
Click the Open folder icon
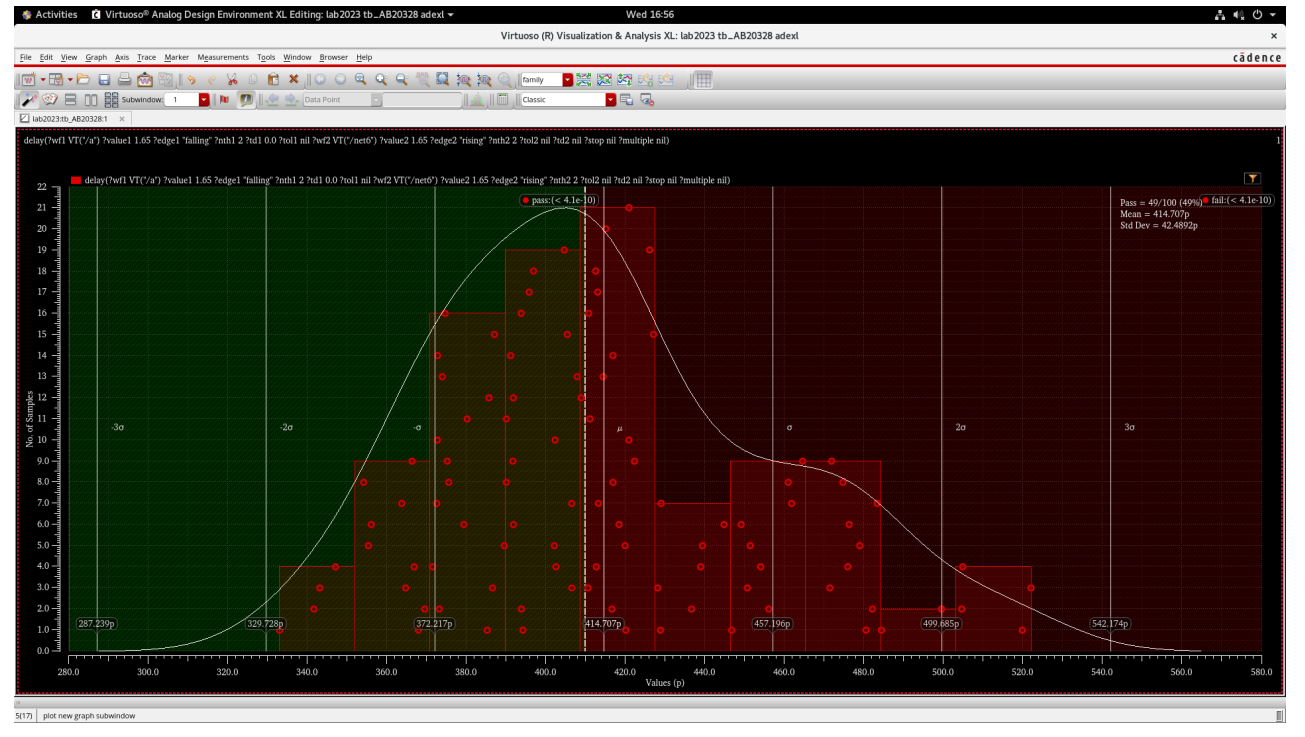point(84,80)
